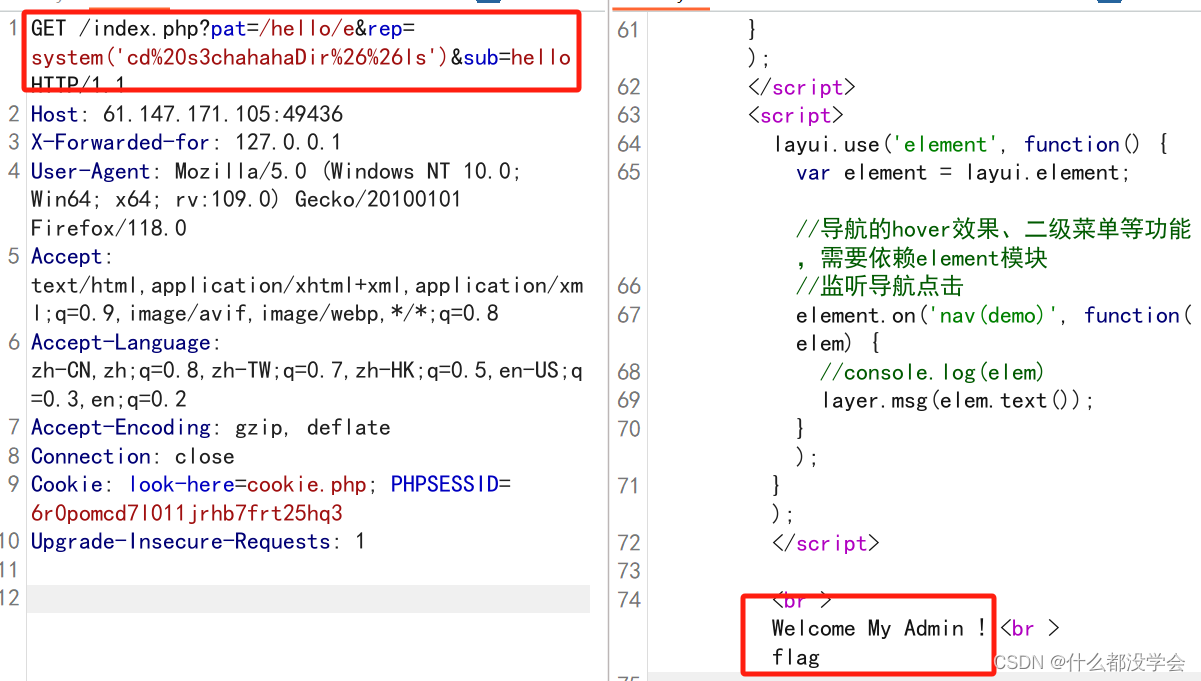1201x681 pixels.
Task: Click line number 61 in the response gutter
Action: 628,29
